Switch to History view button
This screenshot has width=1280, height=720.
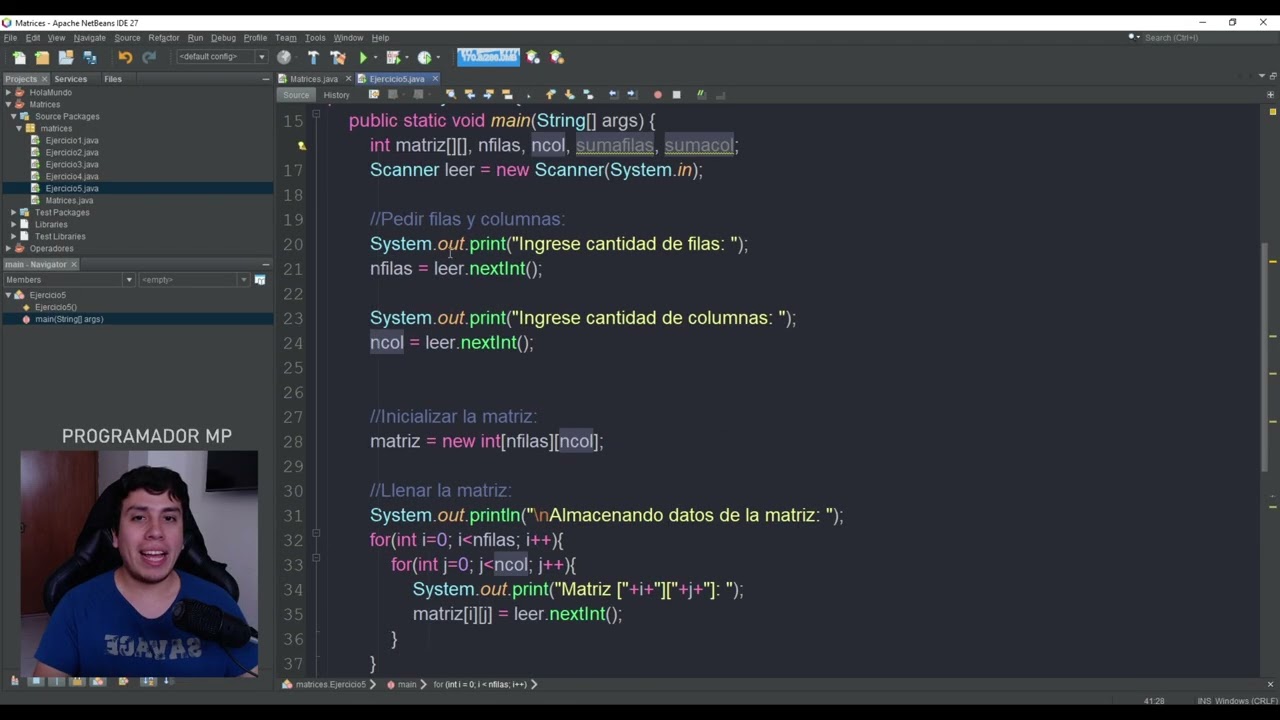click(336, 95)
